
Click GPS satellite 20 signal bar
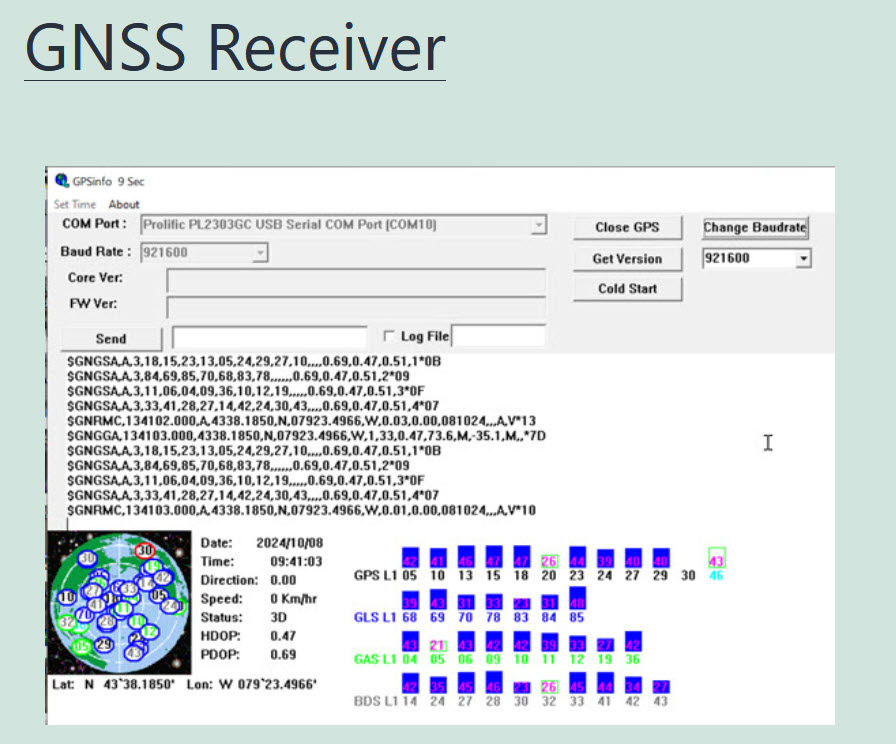(x=548, y=561)
